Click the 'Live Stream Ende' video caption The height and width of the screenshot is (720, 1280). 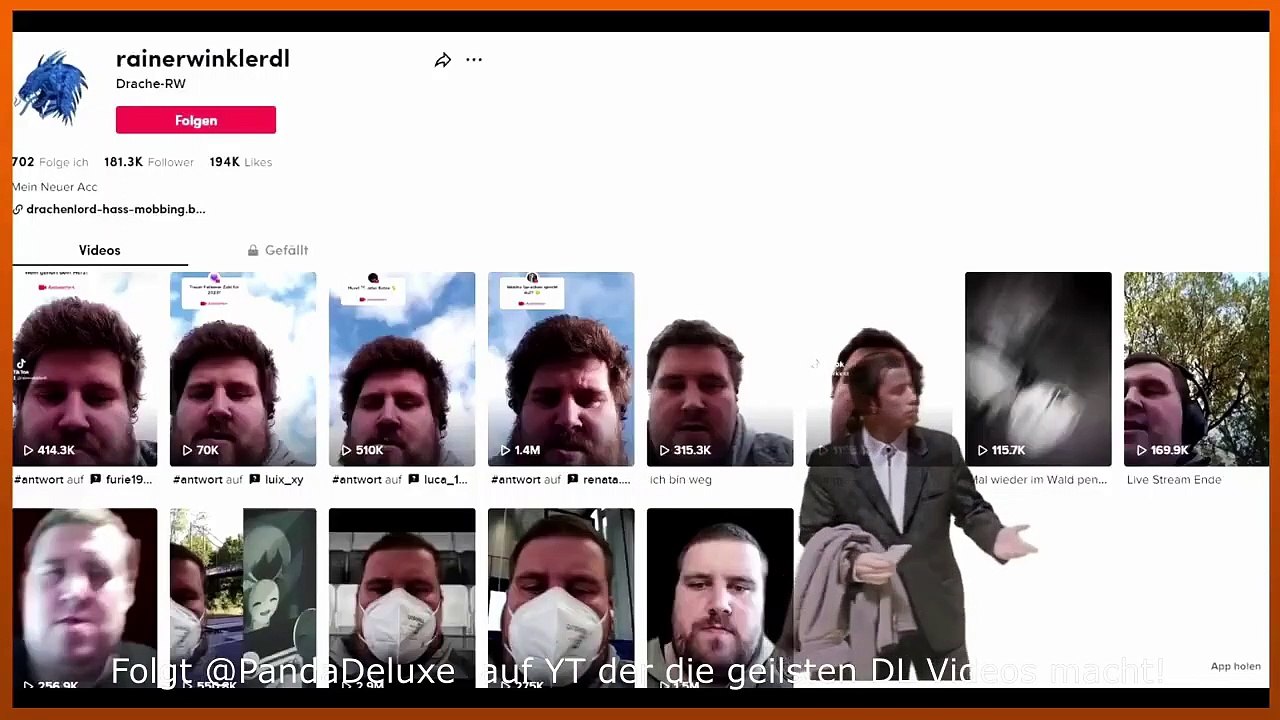[1174, 480]
